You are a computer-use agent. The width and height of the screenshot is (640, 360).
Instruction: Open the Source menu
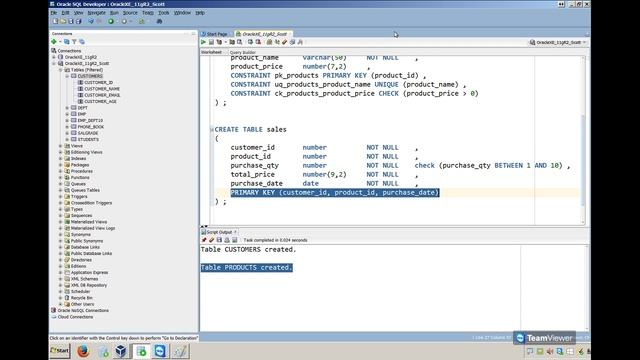(x=130, y=13)
